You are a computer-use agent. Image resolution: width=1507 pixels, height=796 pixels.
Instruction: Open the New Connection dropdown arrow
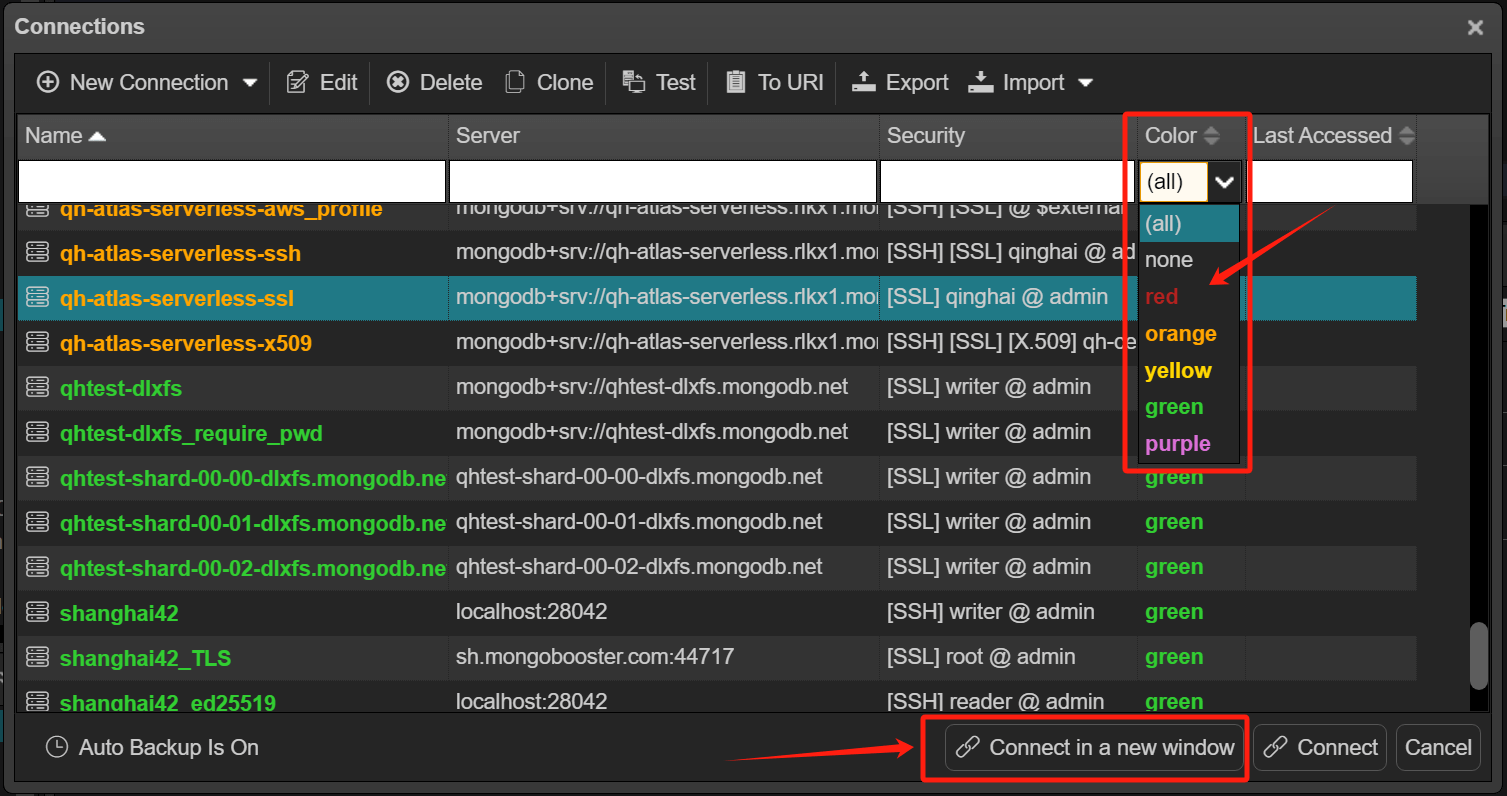click(x=250, y=83)
